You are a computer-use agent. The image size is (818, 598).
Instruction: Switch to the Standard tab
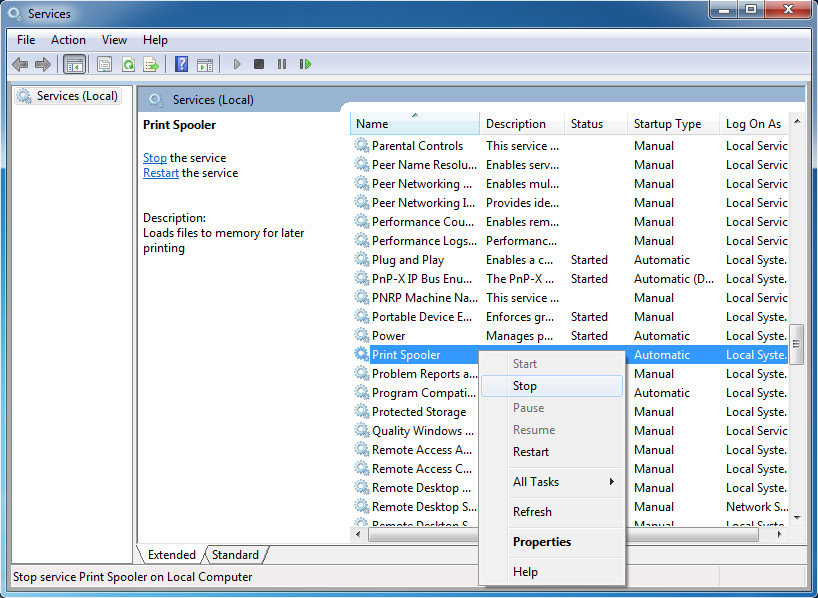click(x=235, y=555)
